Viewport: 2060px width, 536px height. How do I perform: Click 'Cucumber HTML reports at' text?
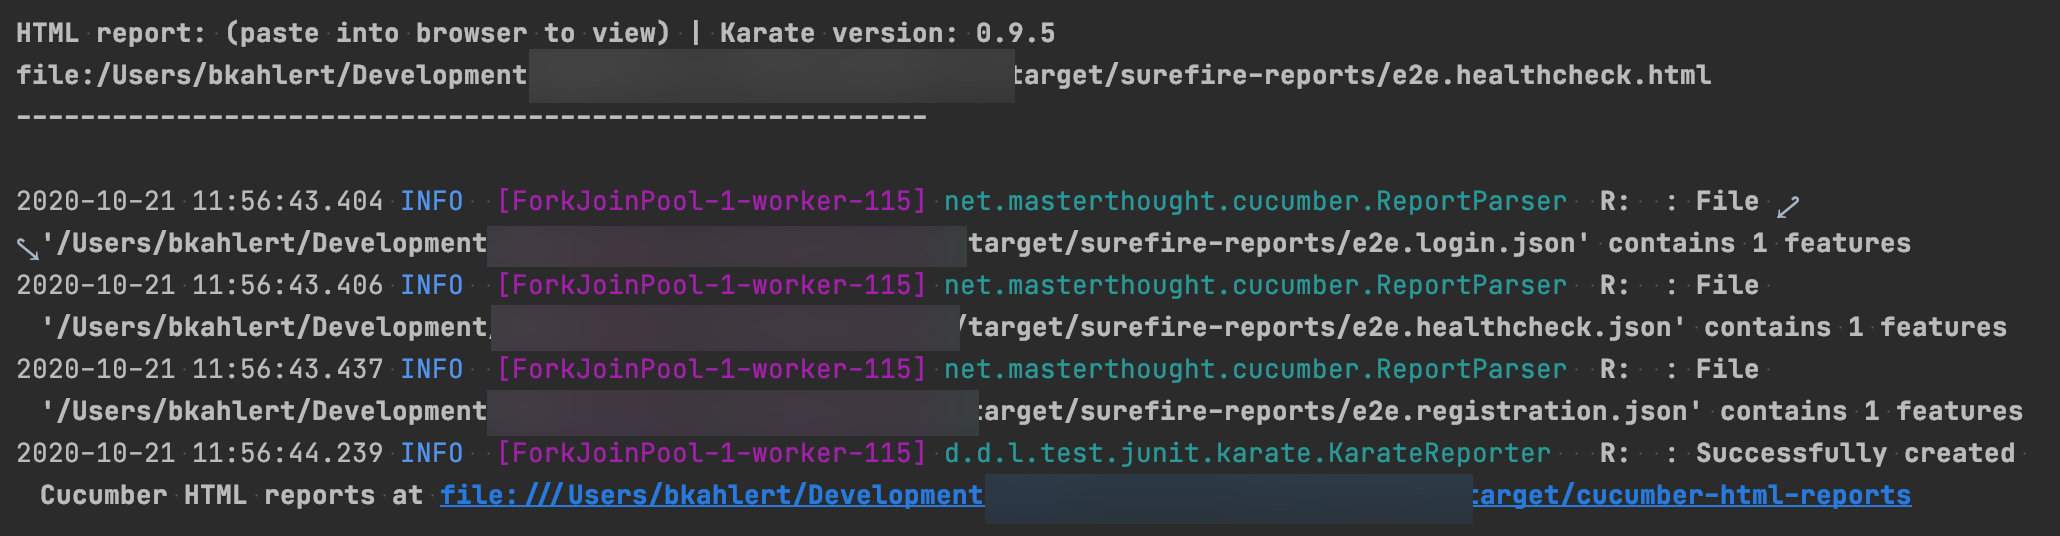point(231,496)
